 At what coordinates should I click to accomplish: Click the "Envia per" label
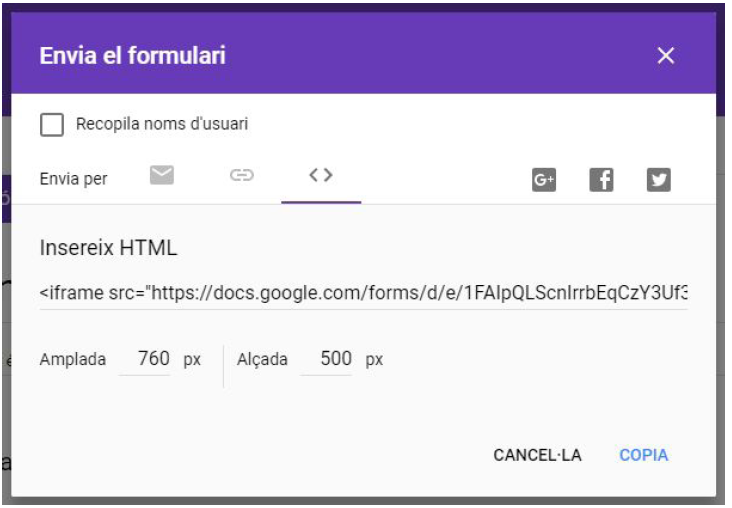[73, 179]
